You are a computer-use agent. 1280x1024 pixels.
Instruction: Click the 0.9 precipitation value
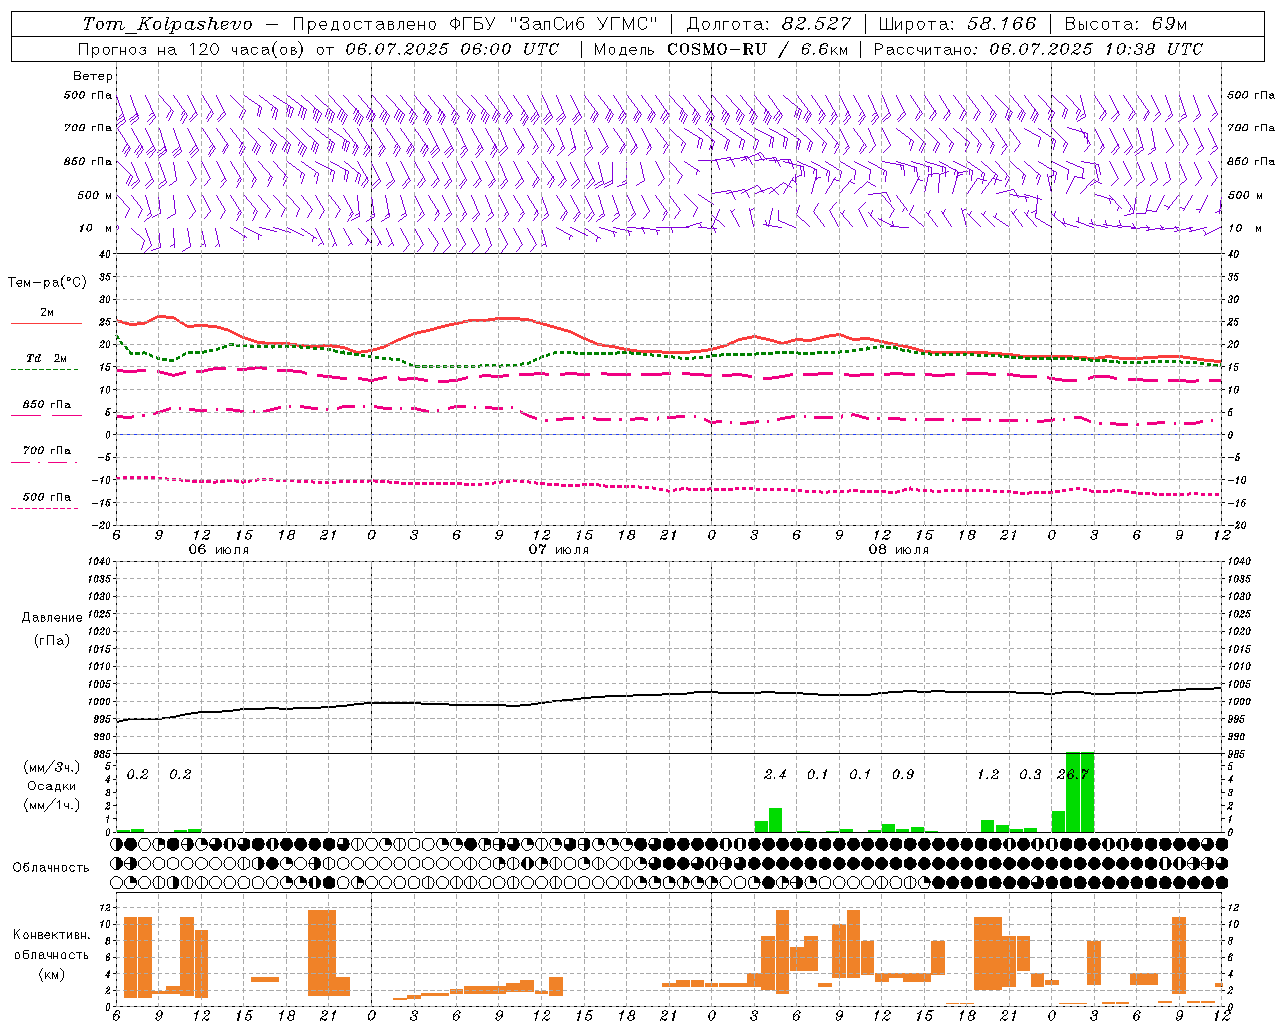coord(902,774)
